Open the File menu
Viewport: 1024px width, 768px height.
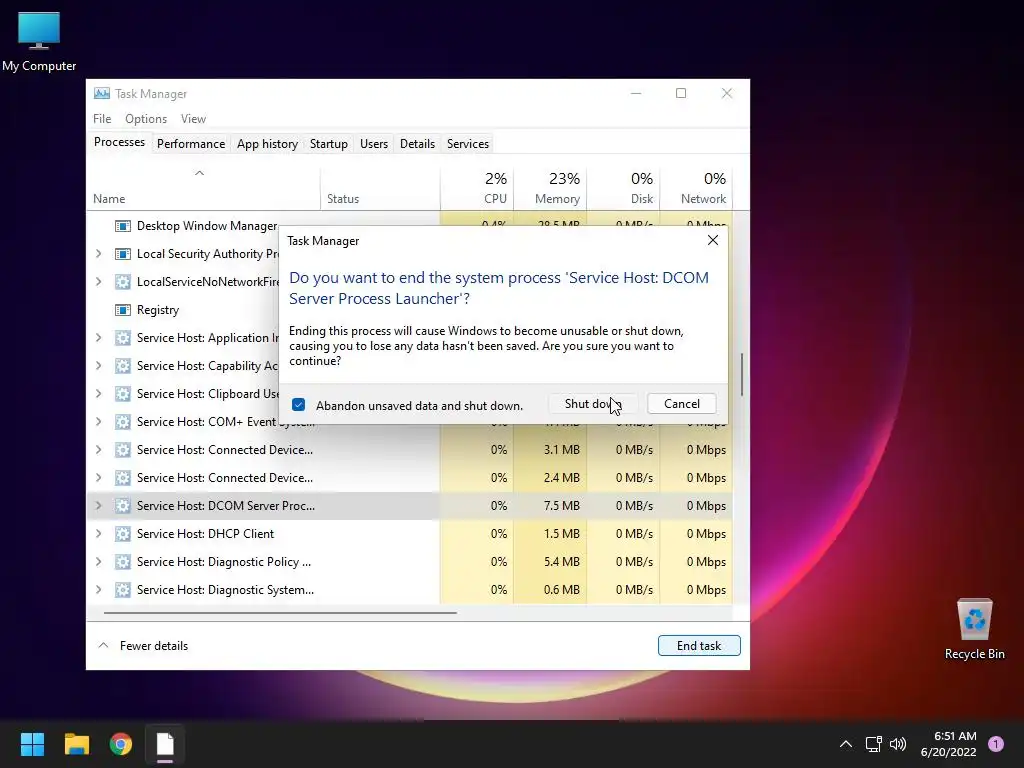coord(102,119)
